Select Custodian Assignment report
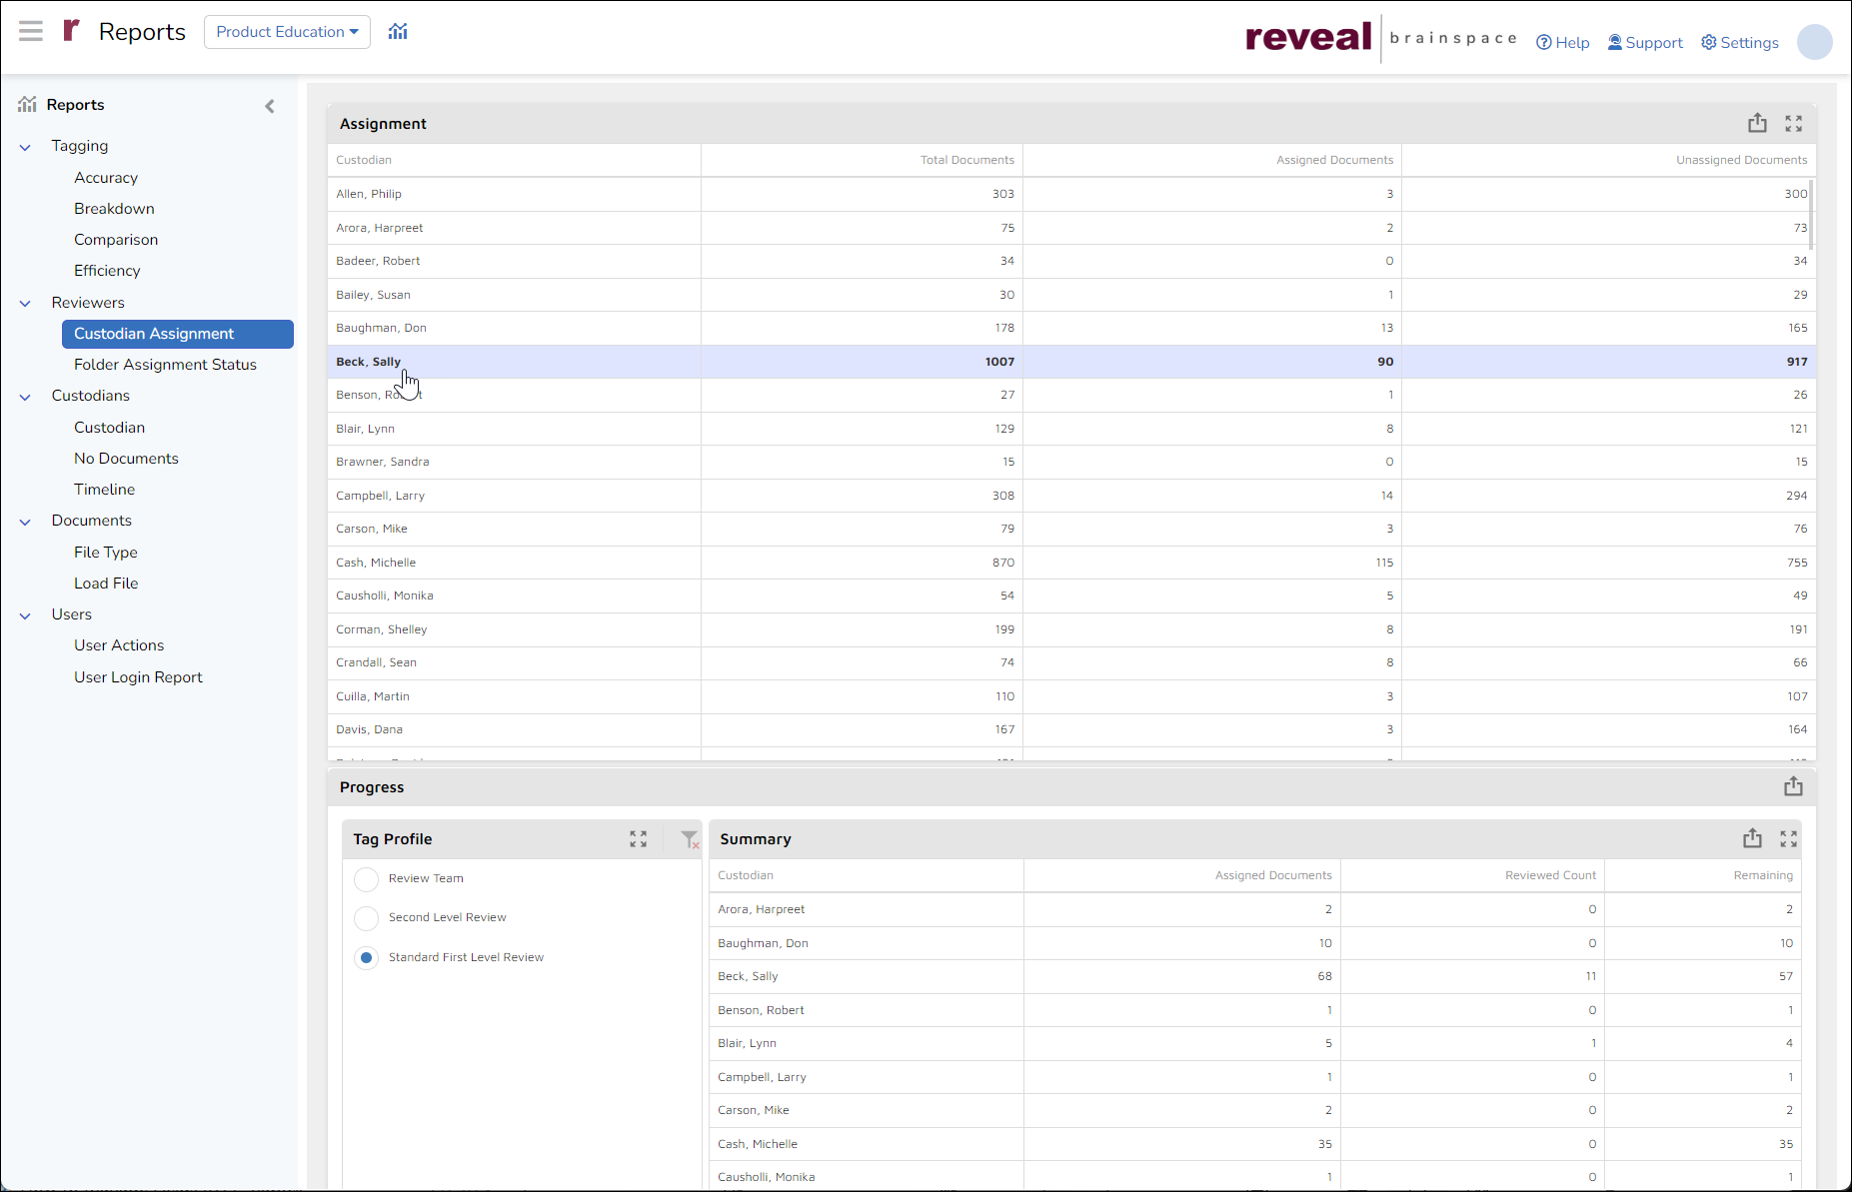Screen dimensions: 1852x1192 (178, 333)
